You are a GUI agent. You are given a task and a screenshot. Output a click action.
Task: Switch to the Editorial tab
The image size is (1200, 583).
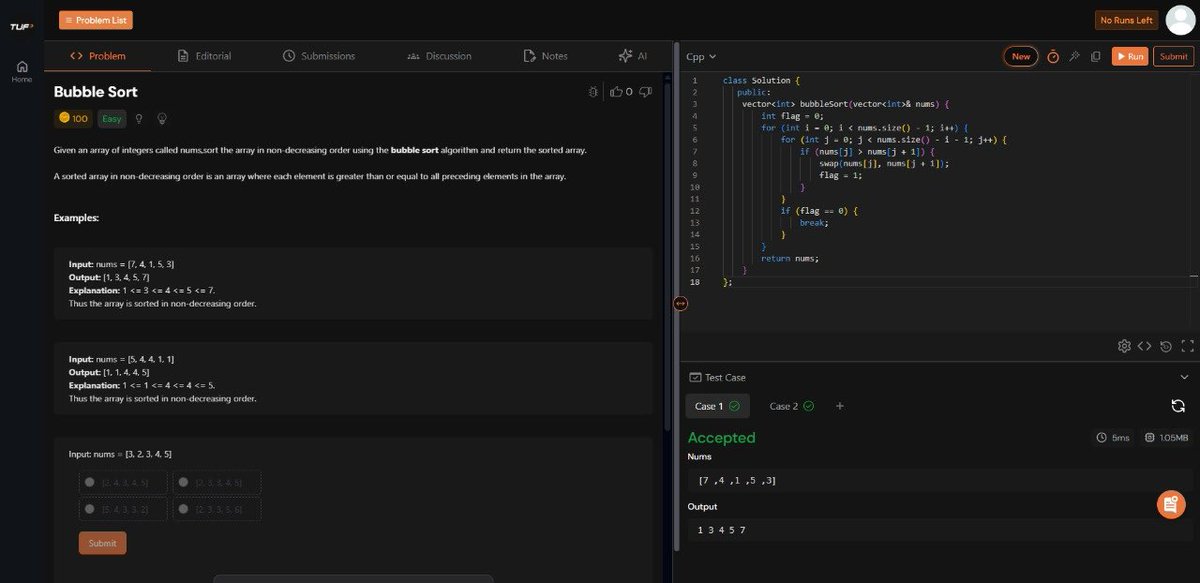tap(204, 56)
